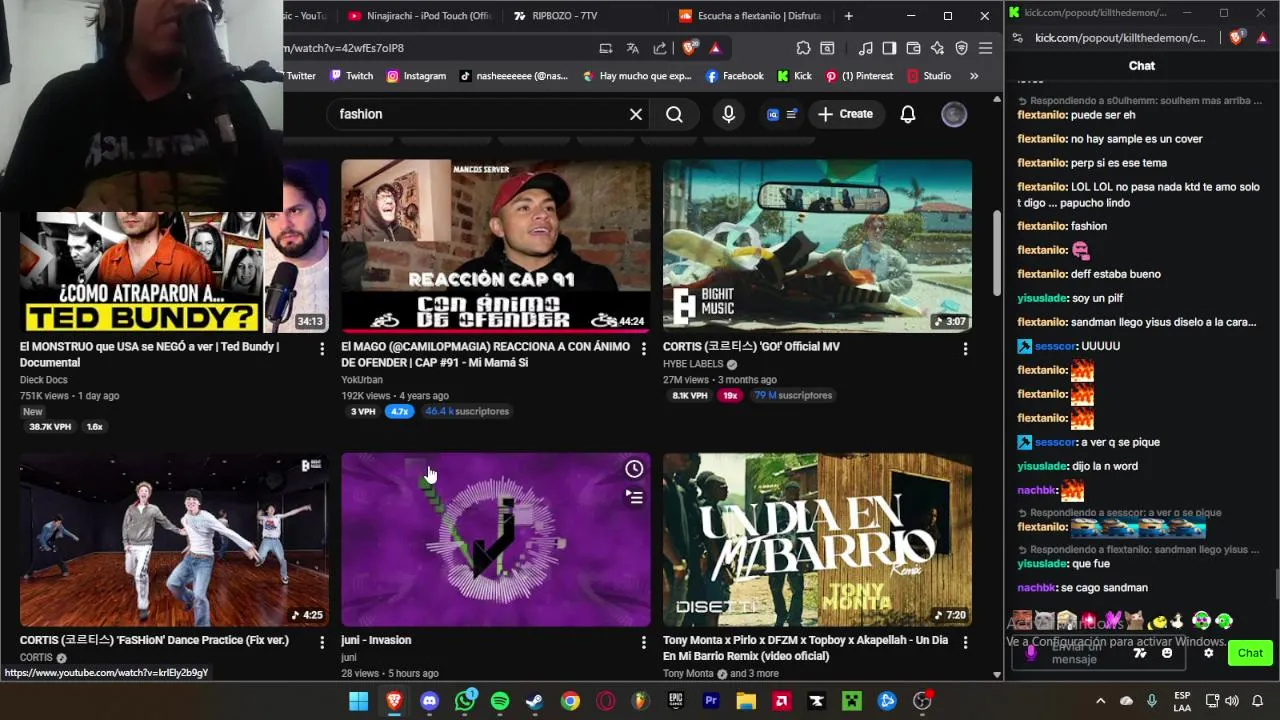Open the Twitch bookmark
Image resolution: width=1280 pixels, height=720 pixels.
tap(351, 76)
